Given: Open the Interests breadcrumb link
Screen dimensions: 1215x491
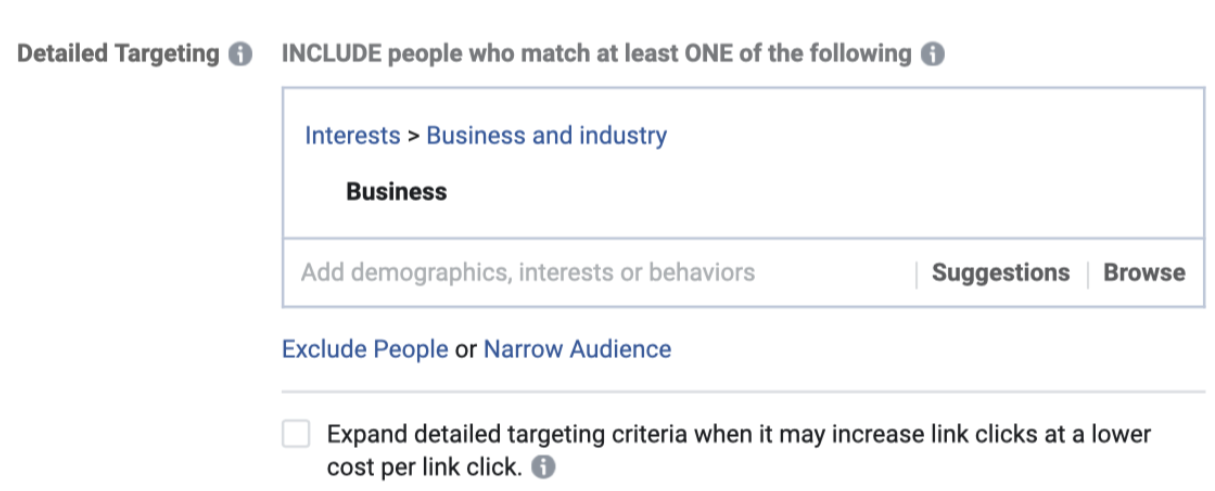Looking at the screenshot, I should coord(352,136).
